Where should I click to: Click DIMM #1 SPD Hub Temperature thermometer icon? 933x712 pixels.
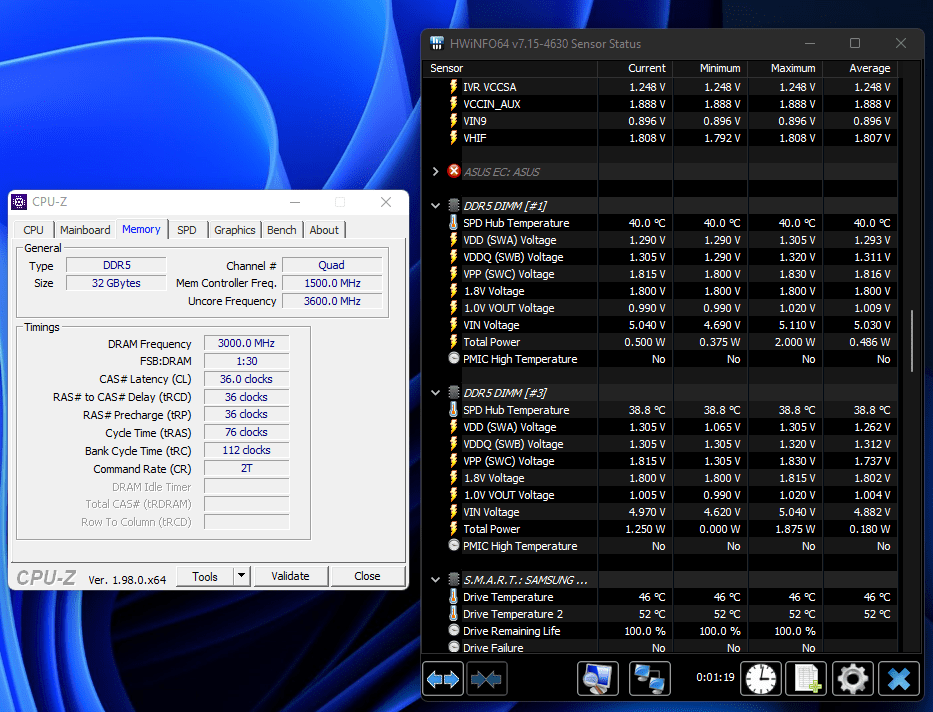[453, 222]
